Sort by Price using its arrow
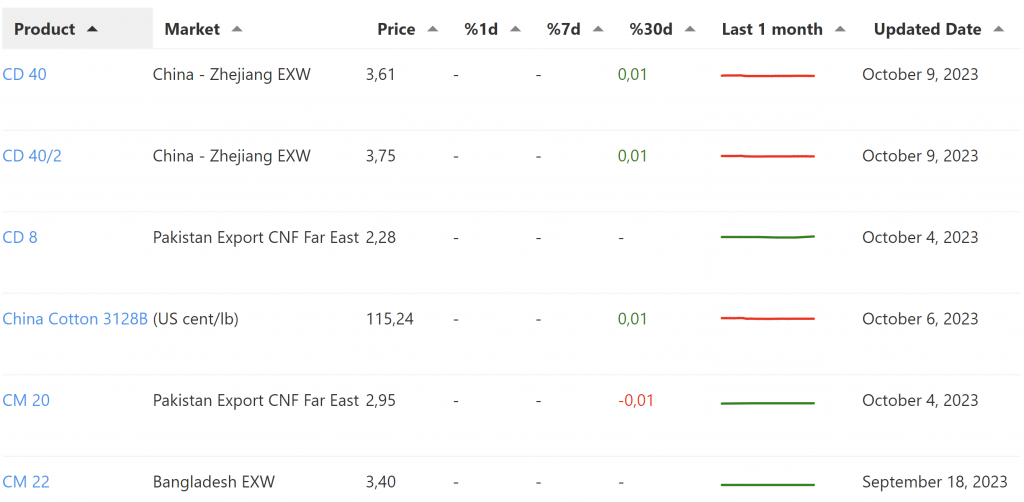This screenshot has height=502, width=1024. pyautogui.click(x=433, y=29)
